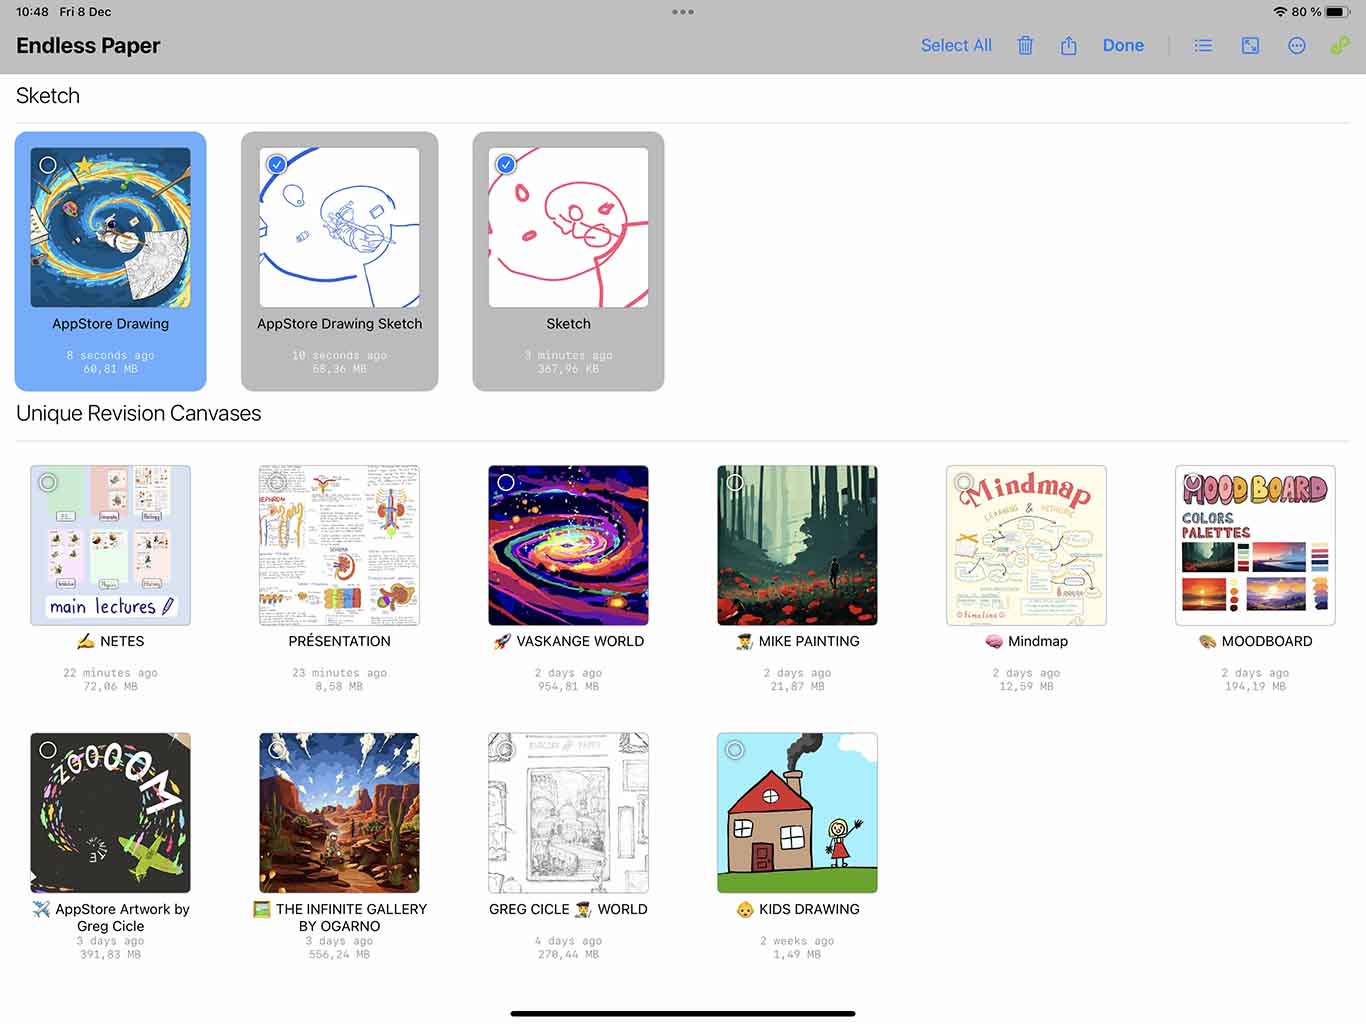Screen dimensions: 1366x1024
Task: Tap the MIKE PAINTING forest thumbnail
Action: 797,545
